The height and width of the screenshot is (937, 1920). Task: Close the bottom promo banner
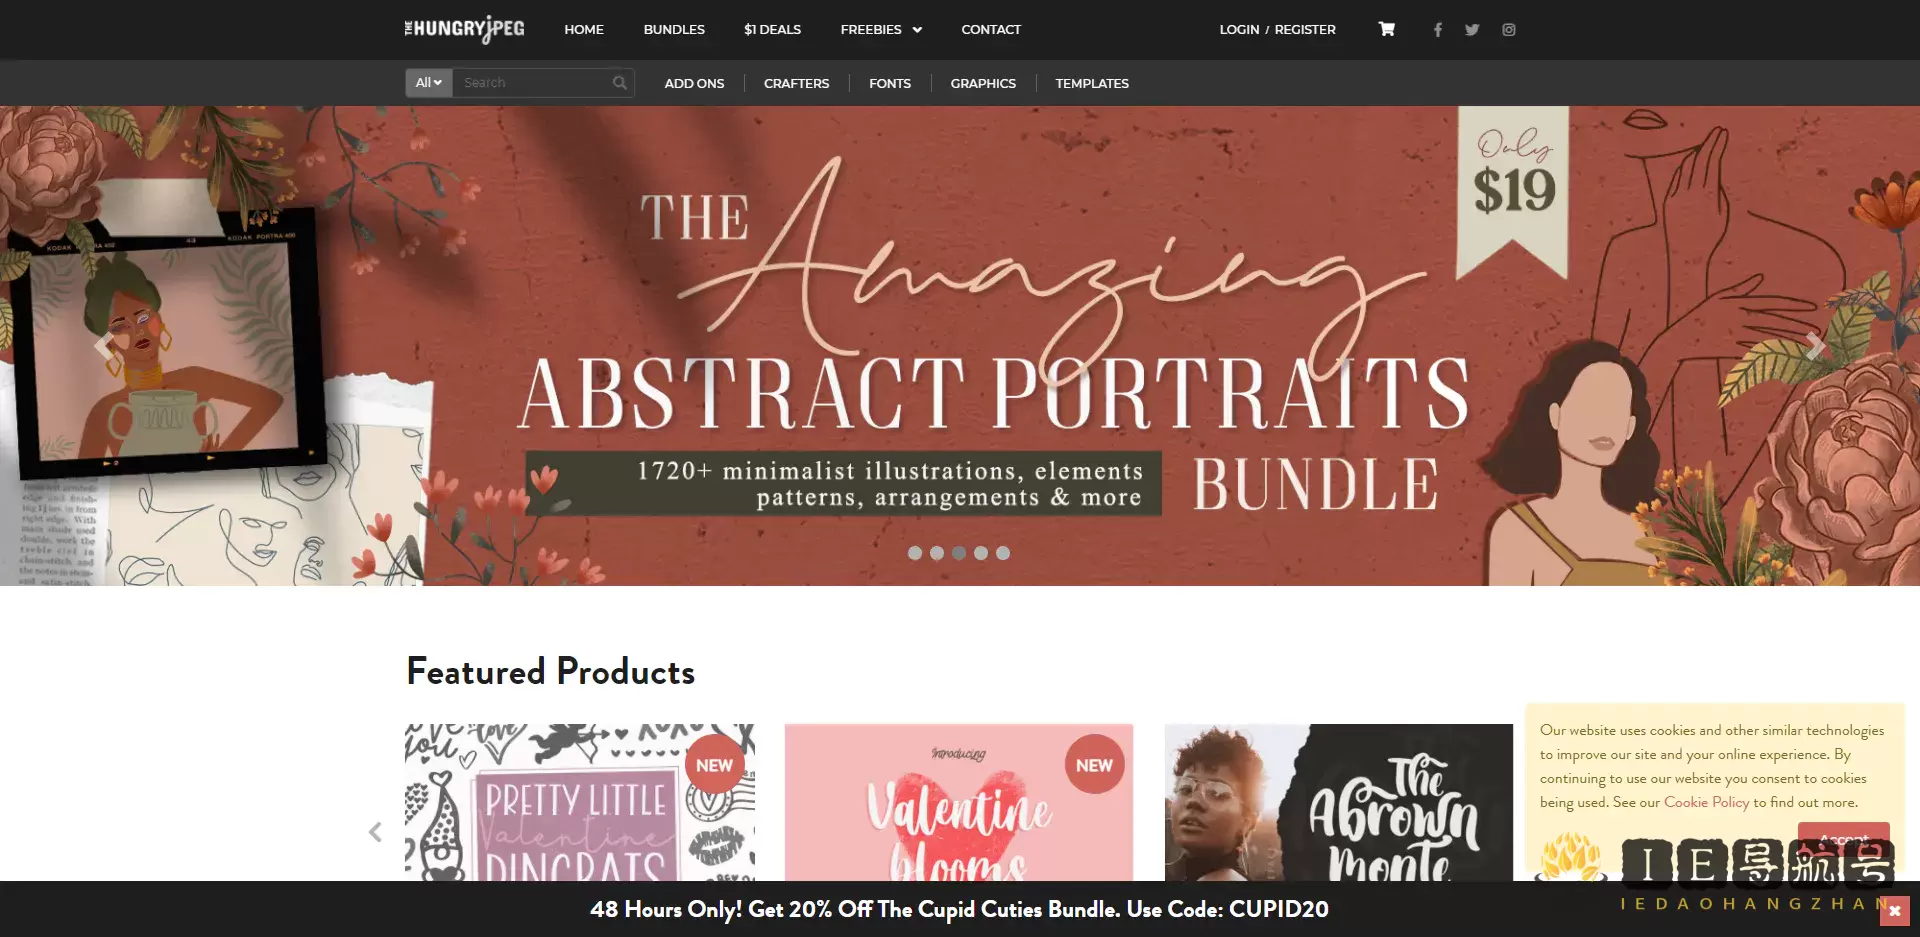click(1894, 910)
